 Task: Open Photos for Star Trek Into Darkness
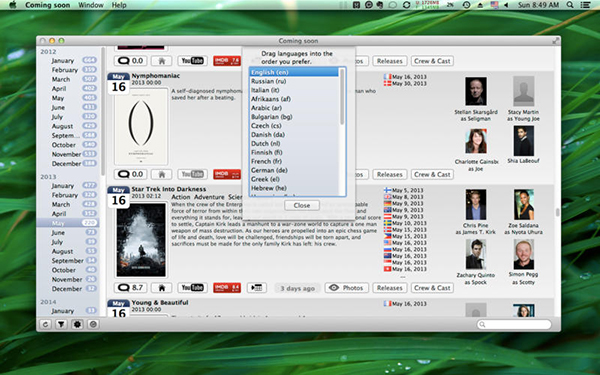(347, 288)
